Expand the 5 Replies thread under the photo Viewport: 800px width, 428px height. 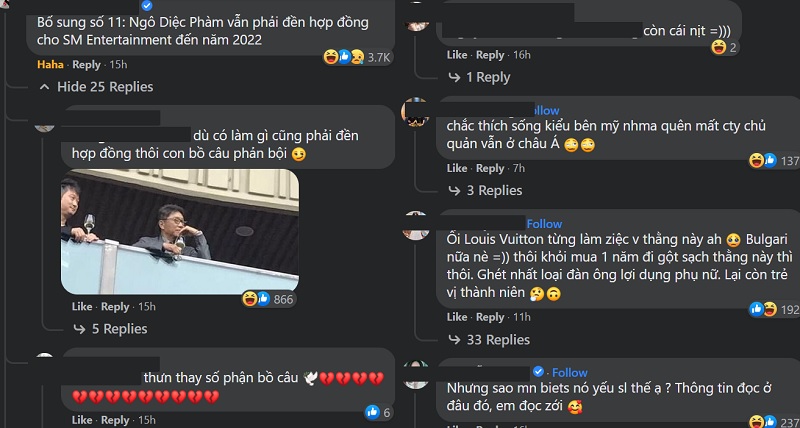click(110, 329)
